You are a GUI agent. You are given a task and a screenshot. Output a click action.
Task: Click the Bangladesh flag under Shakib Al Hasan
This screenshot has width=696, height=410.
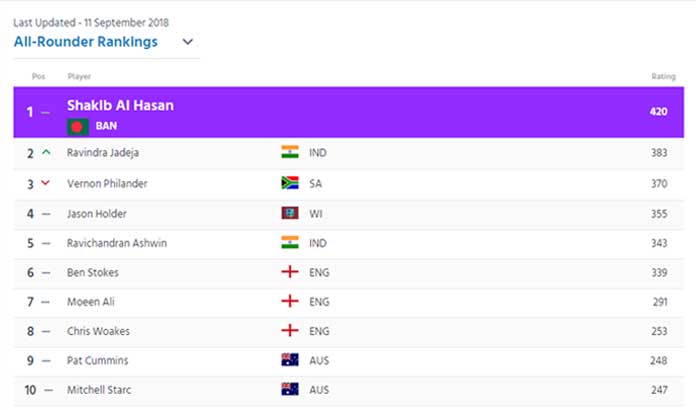(78, 127)
